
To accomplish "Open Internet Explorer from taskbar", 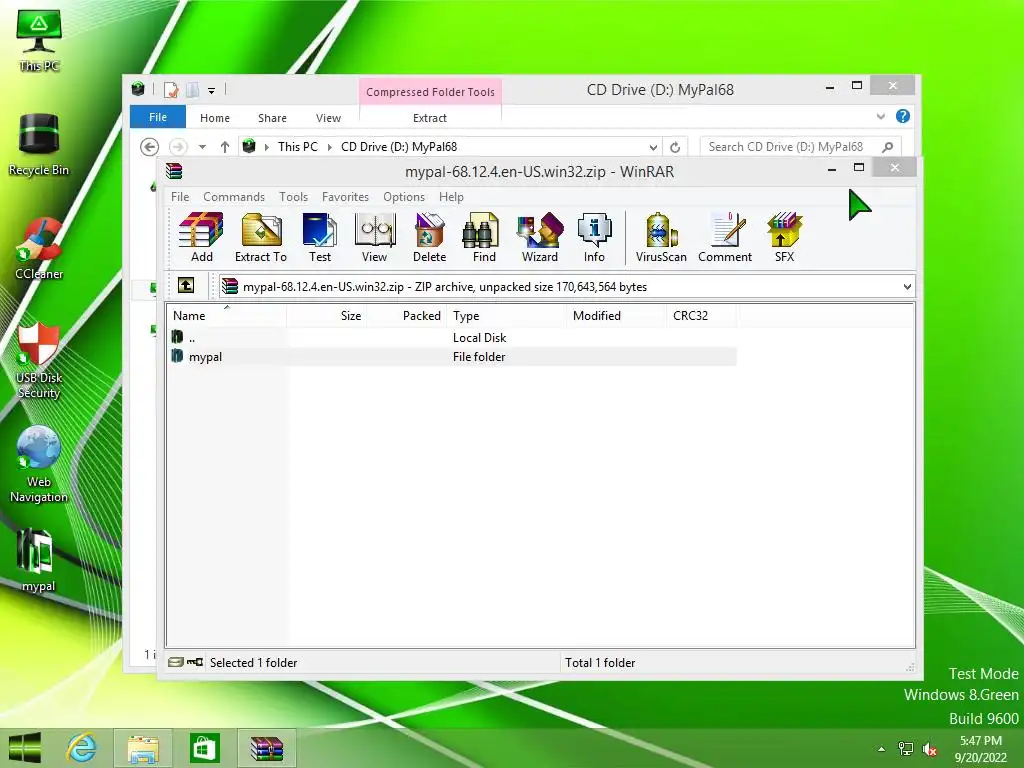I will (82, 748).
